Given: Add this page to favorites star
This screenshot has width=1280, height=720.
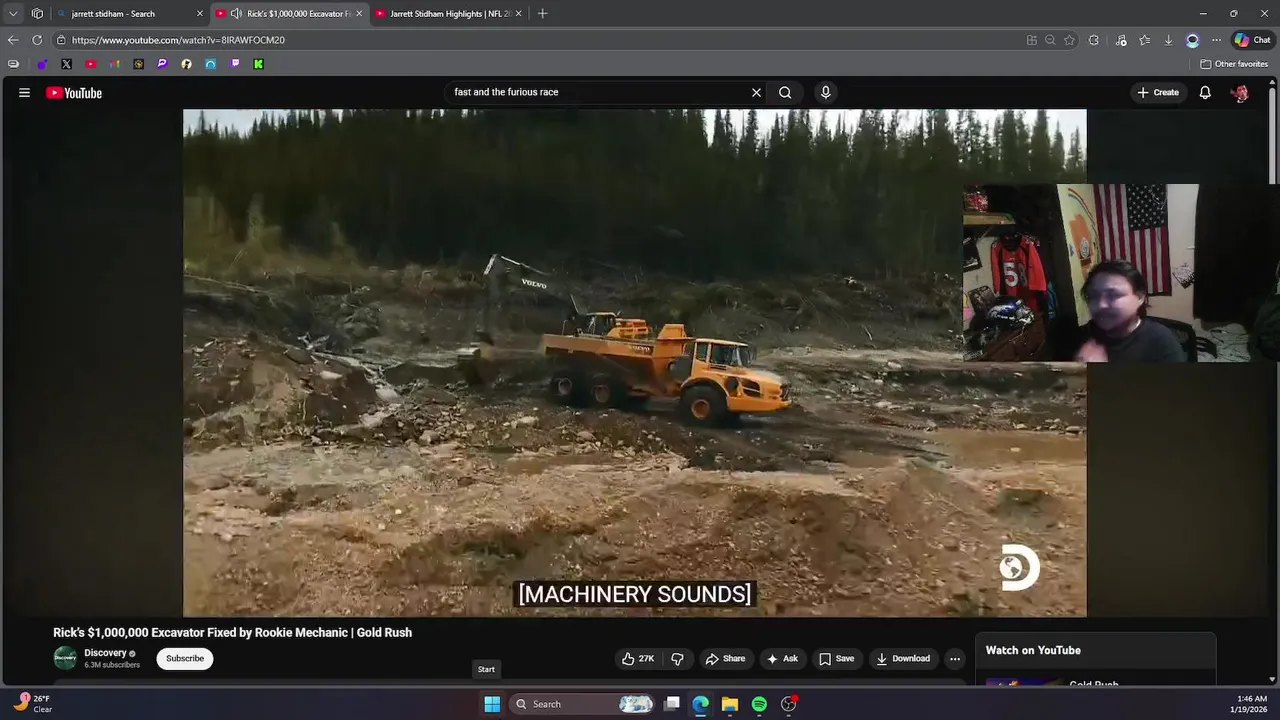Looking at the screenshot, I should [x=1069, y=40].
